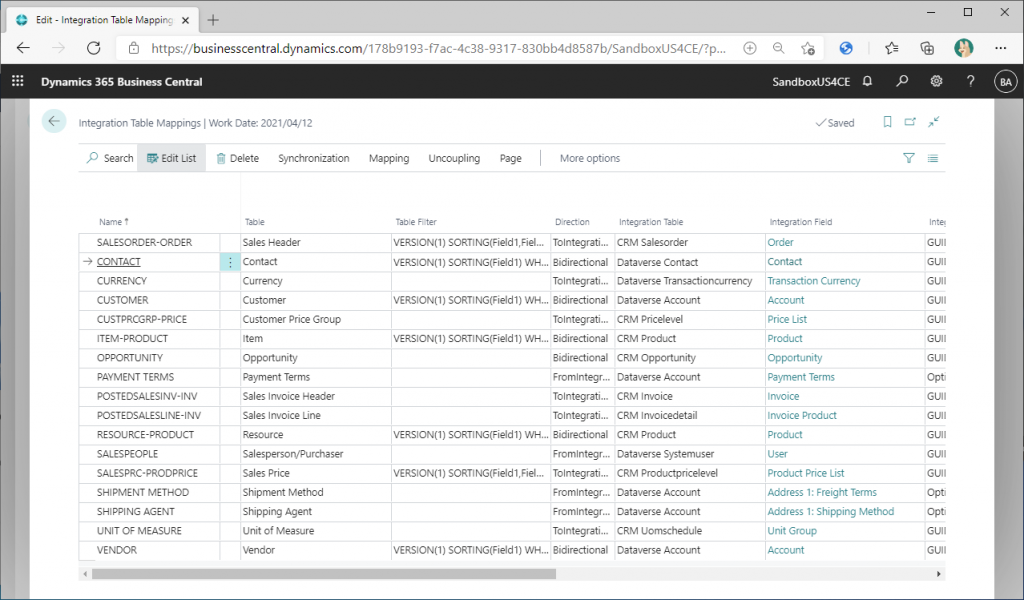Screen dimensions: 1024x600
Task: Open the settings gear icon
Action: tap(936, 82)
